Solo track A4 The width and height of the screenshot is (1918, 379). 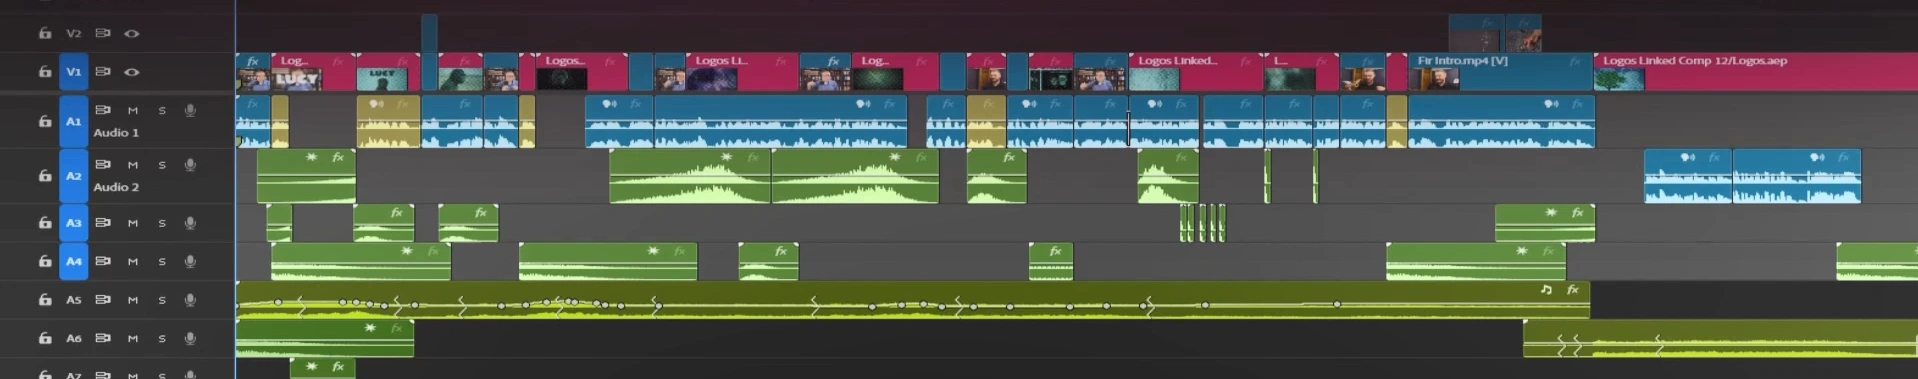click(x=161, y=262)
